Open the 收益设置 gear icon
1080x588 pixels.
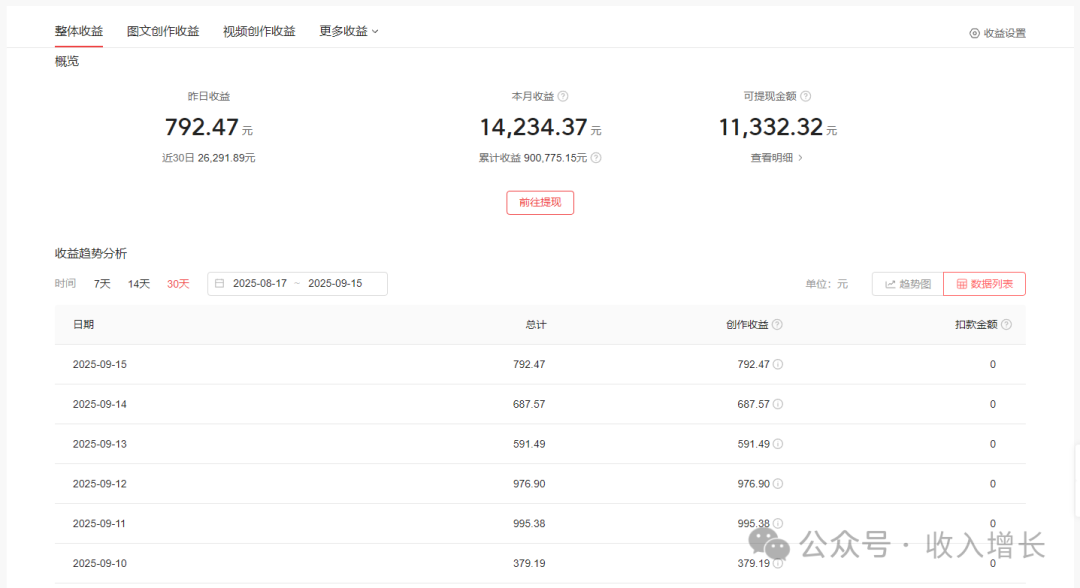pyautogui.click(x=974, y=33)
